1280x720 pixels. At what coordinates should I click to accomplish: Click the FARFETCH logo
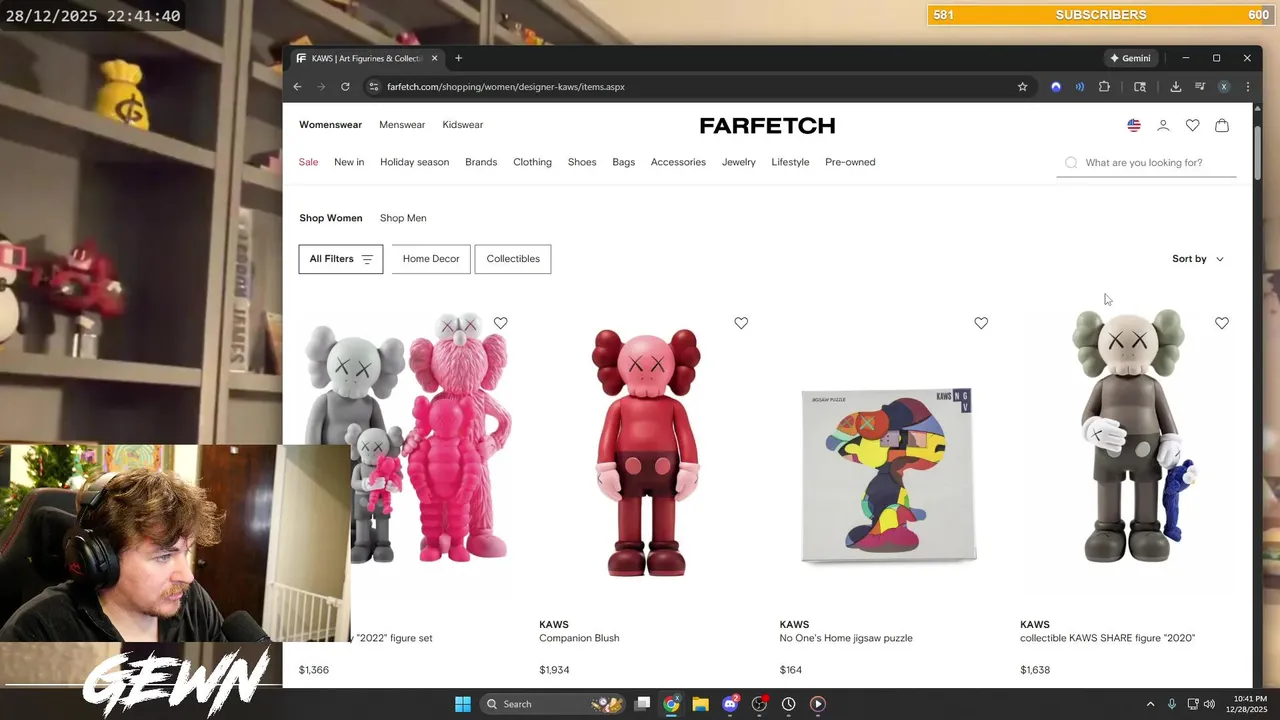point(767,125)
